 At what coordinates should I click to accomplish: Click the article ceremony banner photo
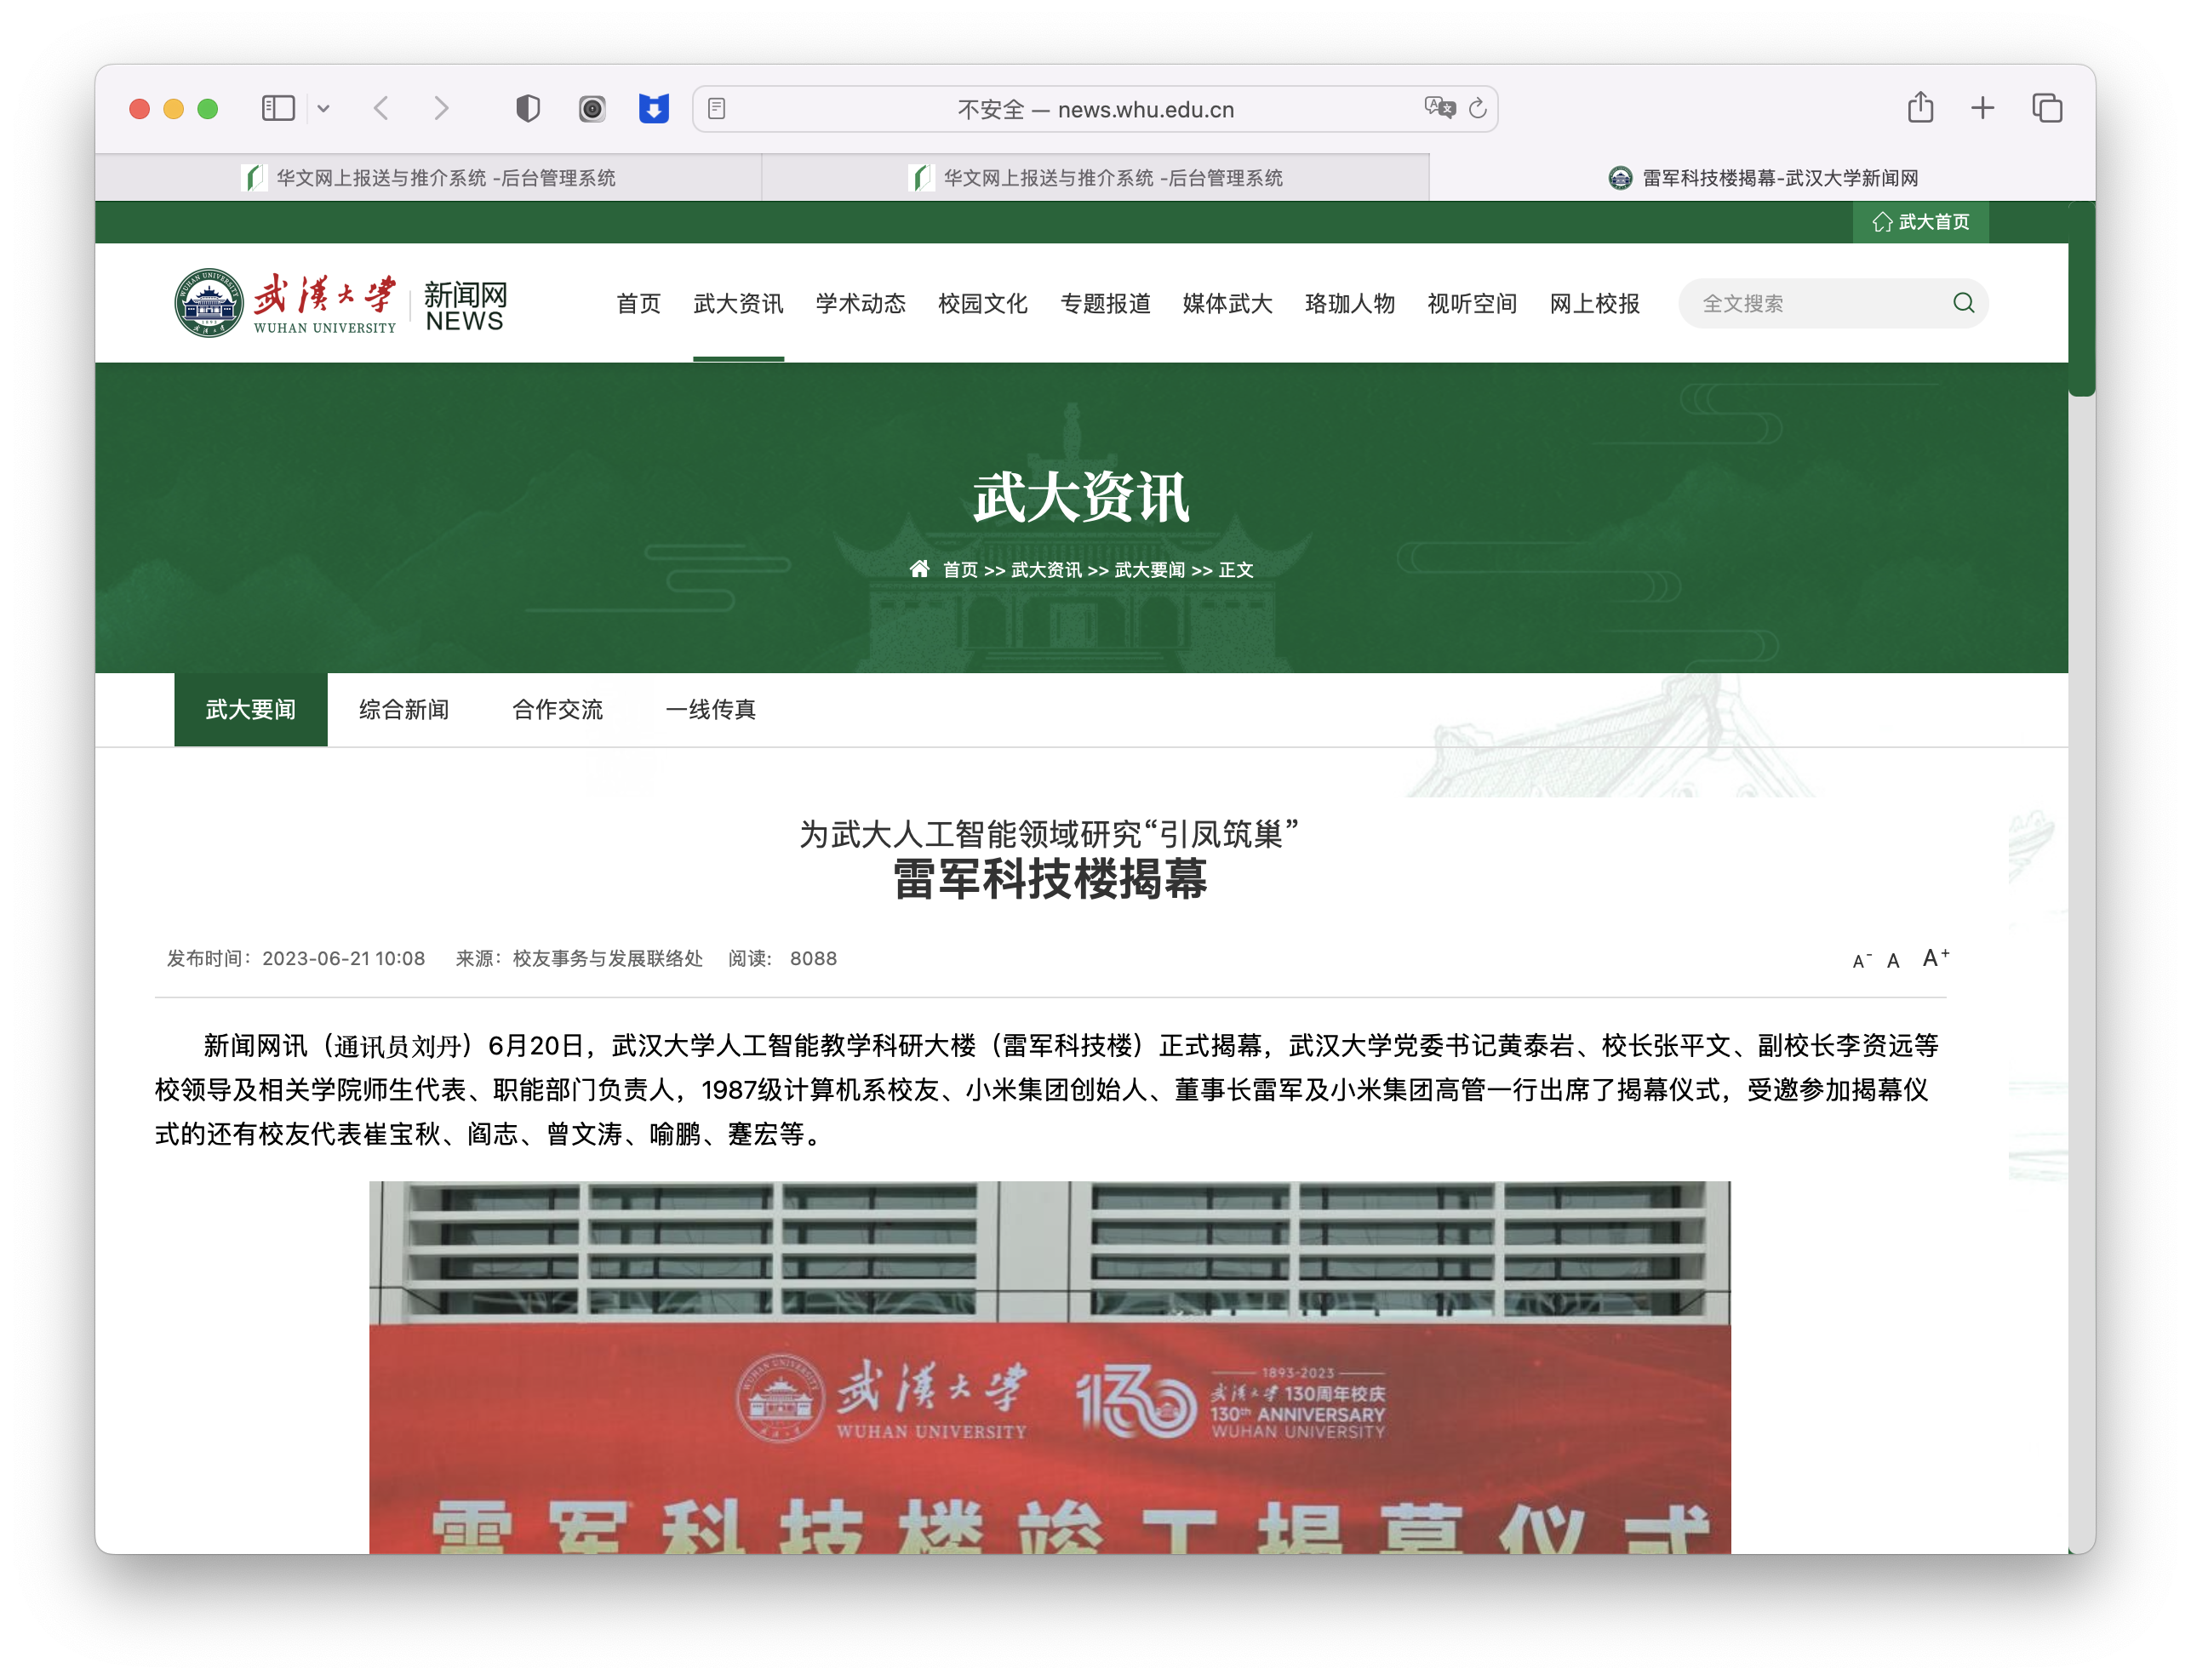[1049, 1367]
